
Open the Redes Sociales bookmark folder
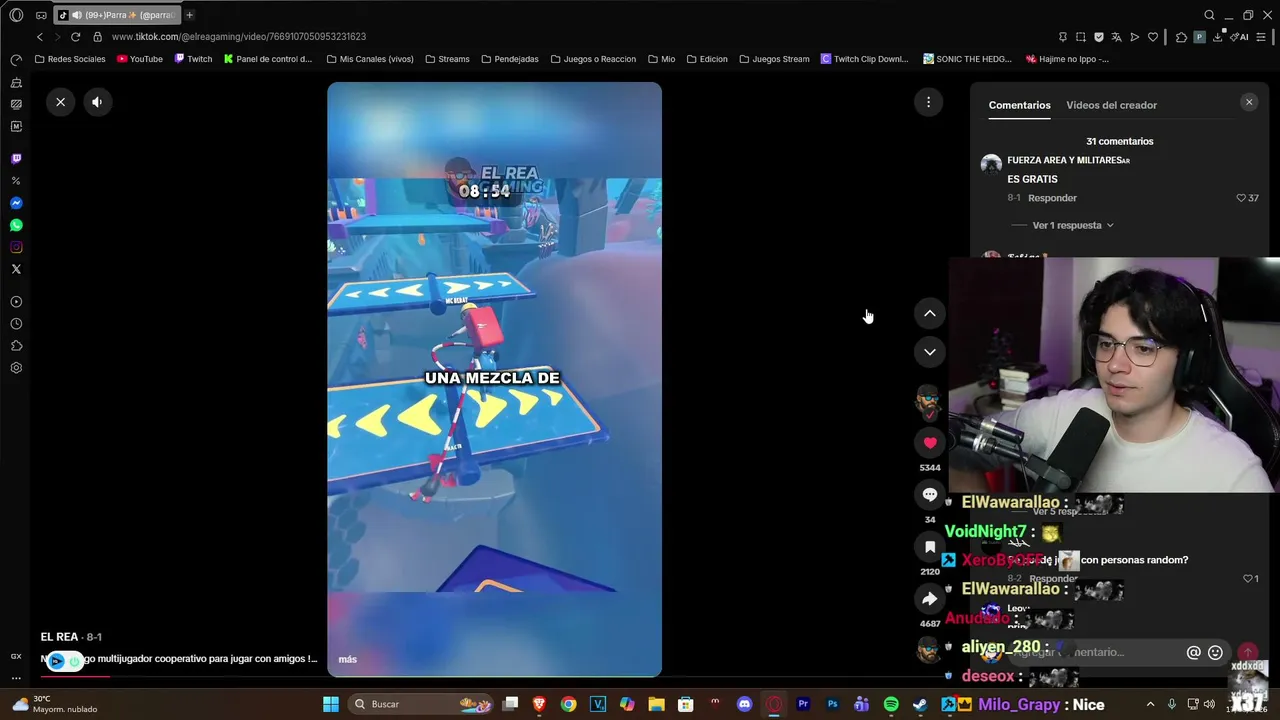70,59
